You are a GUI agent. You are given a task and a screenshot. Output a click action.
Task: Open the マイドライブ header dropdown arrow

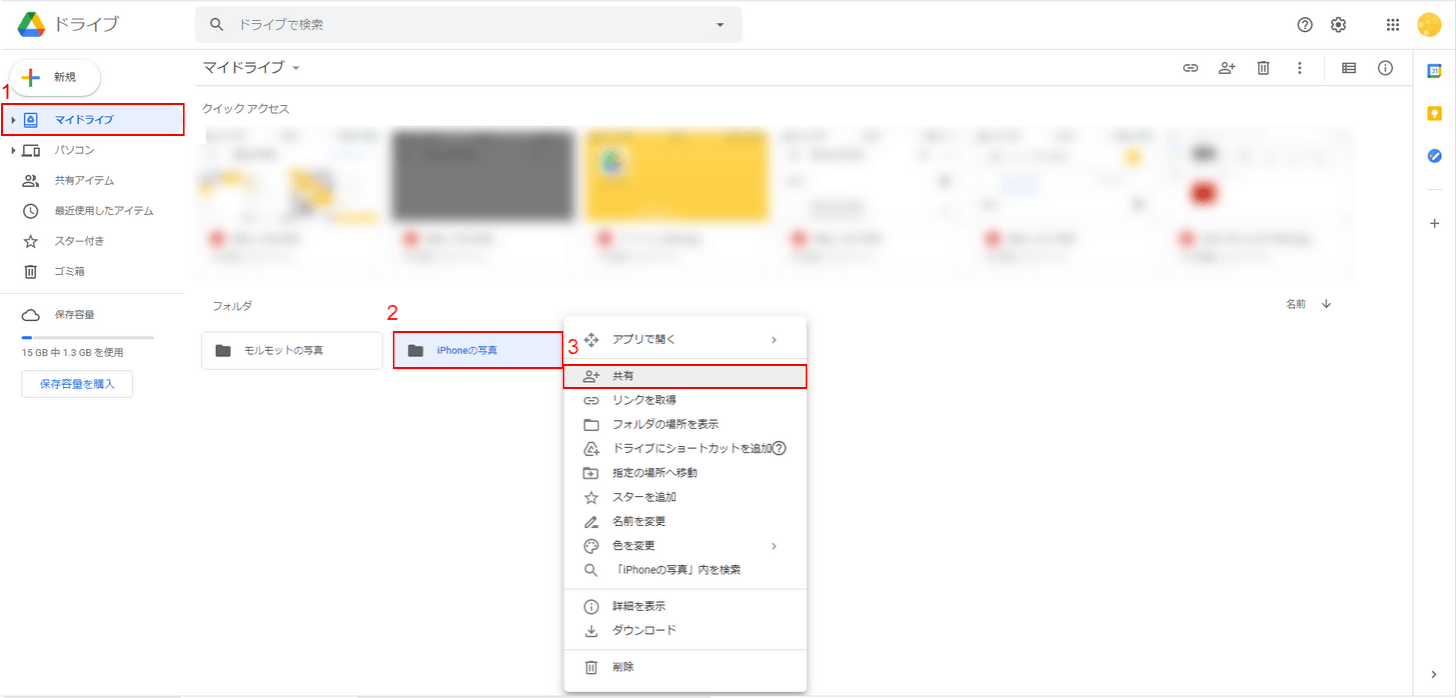tap(296, 68)
